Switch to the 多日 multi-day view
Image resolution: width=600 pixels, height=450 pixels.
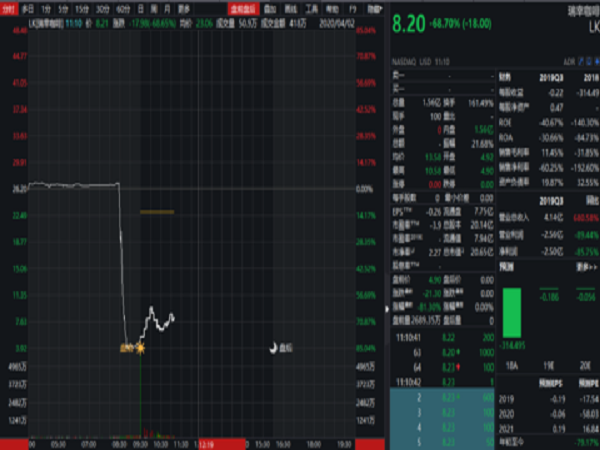[27, 8]
